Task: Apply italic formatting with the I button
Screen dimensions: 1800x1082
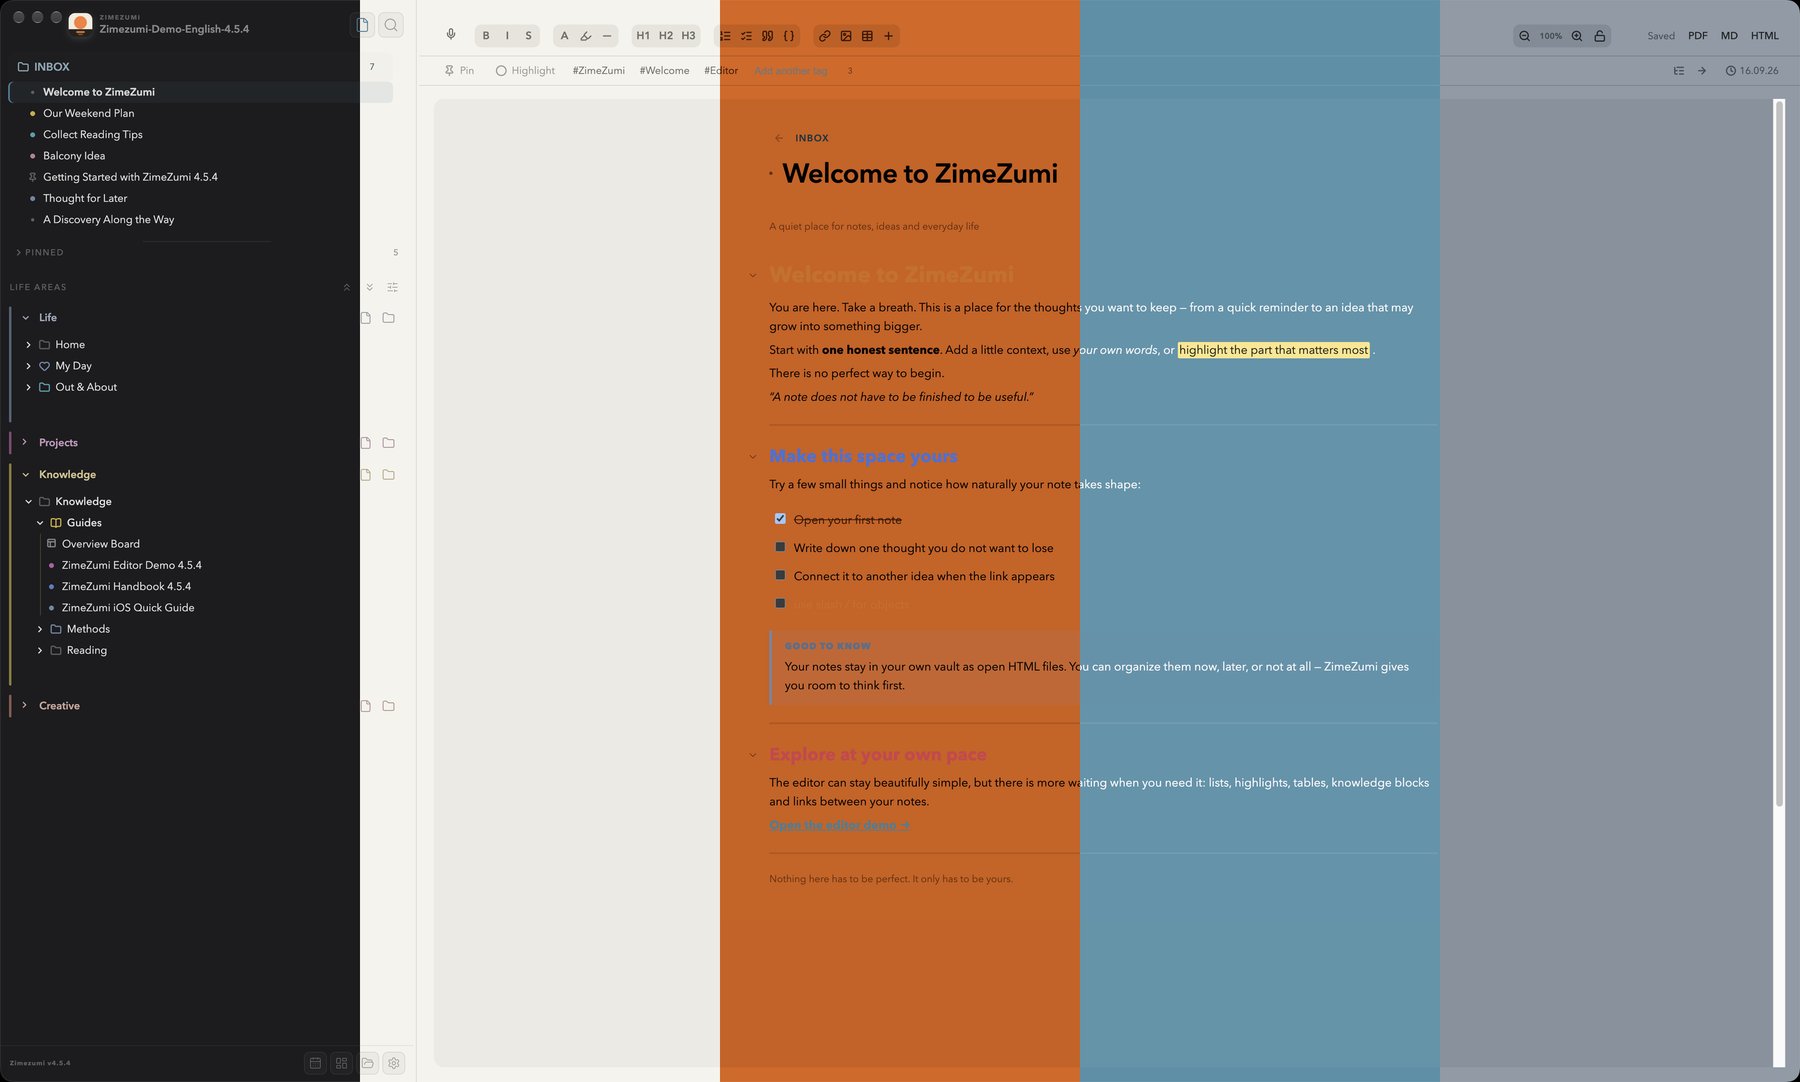Action: coord(507,36)
